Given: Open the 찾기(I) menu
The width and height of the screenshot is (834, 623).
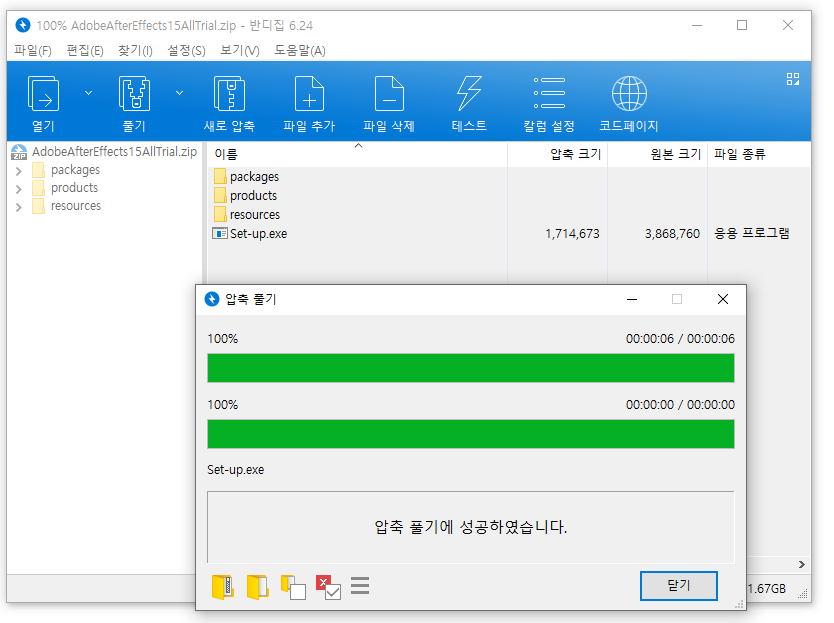Looking at the screenshot, I should click(x=135, y=51).
